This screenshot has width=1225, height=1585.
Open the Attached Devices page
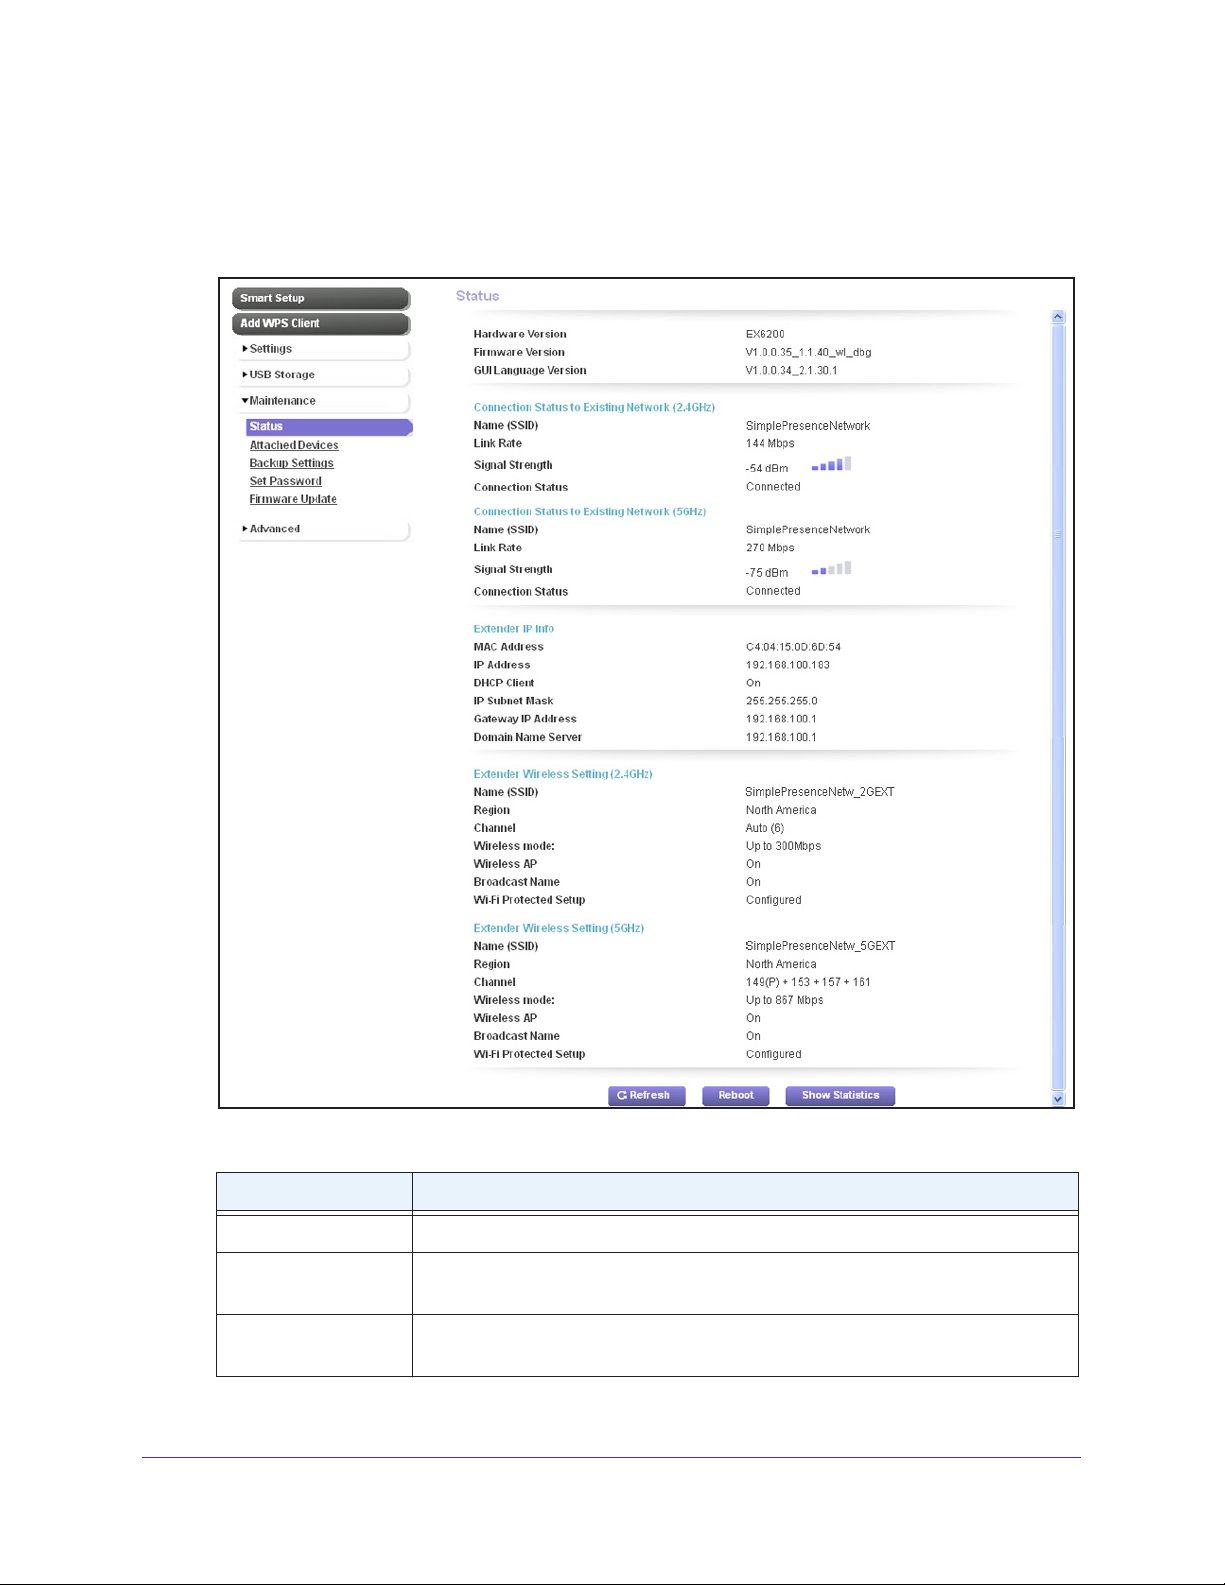point(294,445)
